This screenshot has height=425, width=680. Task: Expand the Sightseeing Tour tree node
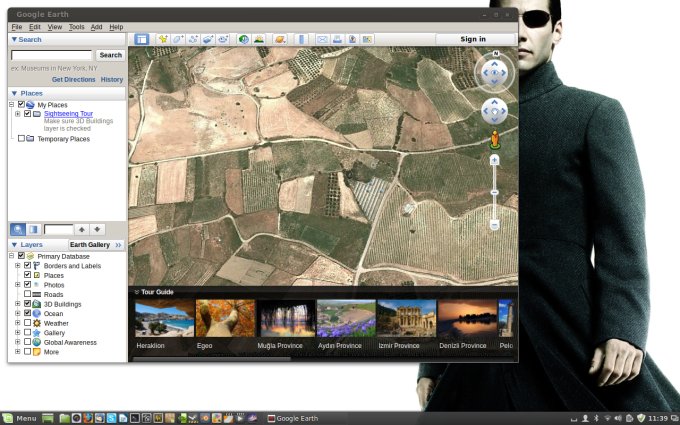coord(18,114)
